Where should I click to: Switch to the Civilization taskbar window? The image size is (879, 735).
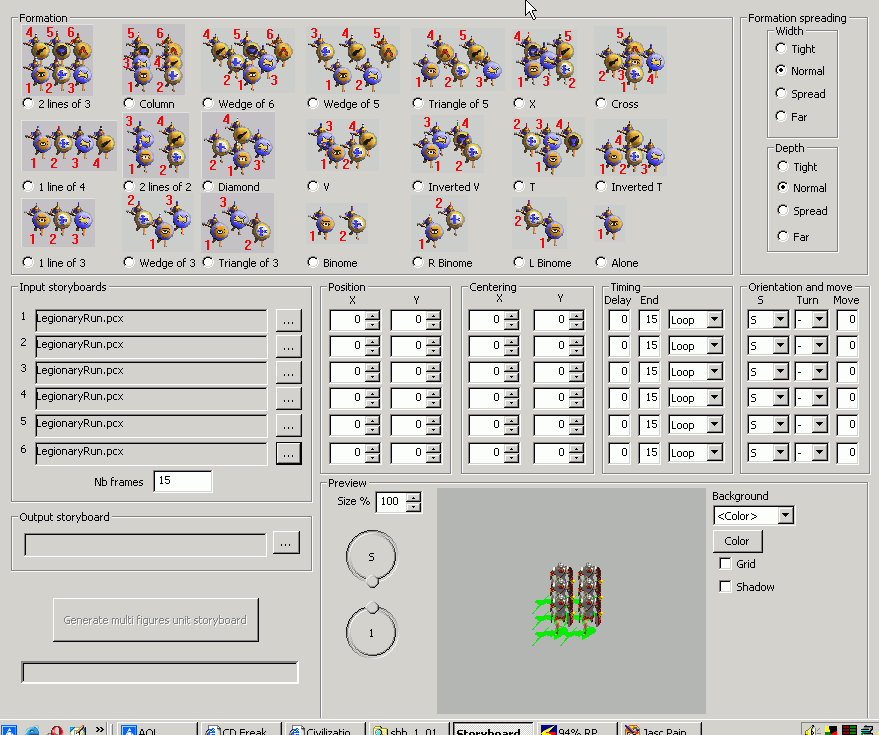(x=325, y=729)
